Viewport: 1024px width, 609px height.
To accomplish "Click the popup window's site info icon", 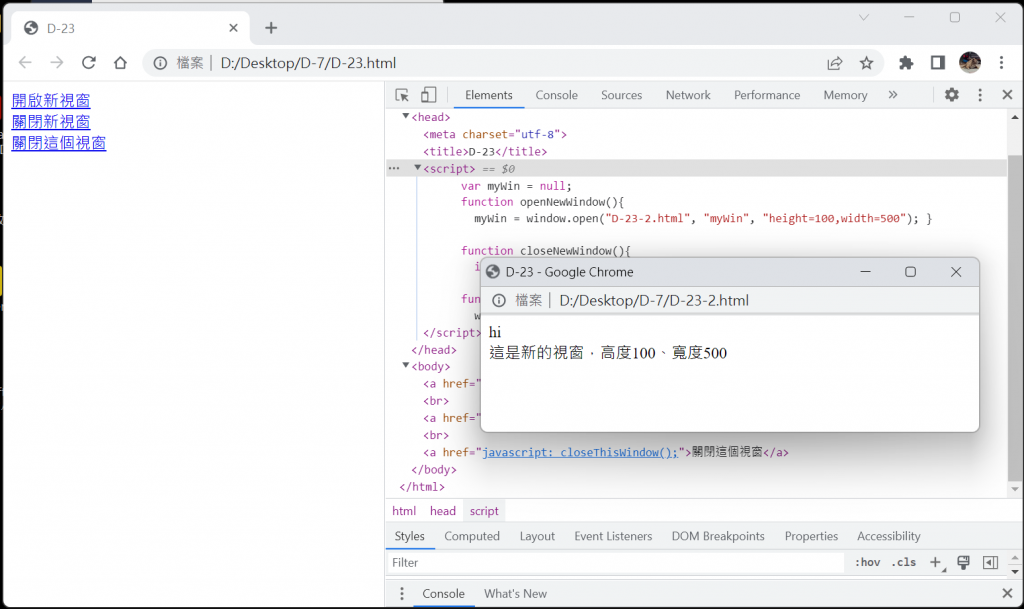I will click(x=499, y=300).
